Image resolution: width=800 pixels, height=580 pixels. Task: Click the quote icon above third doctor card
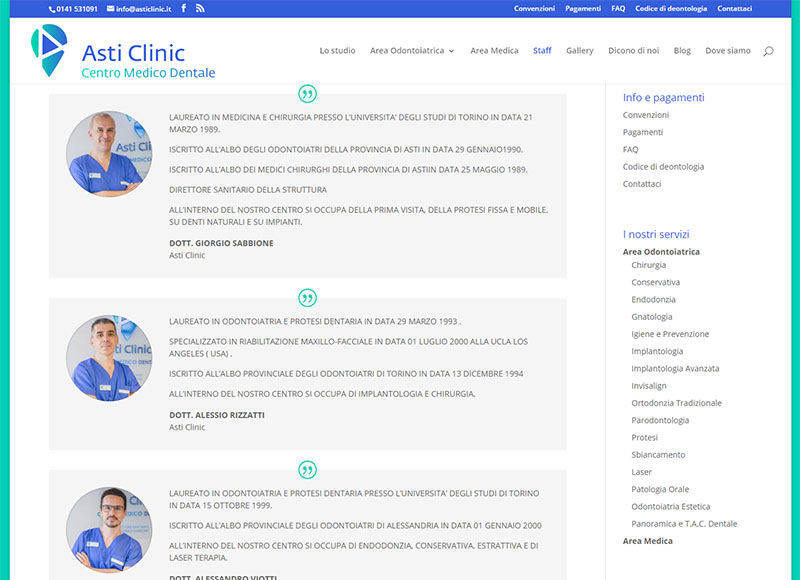[x=307, y=470]
